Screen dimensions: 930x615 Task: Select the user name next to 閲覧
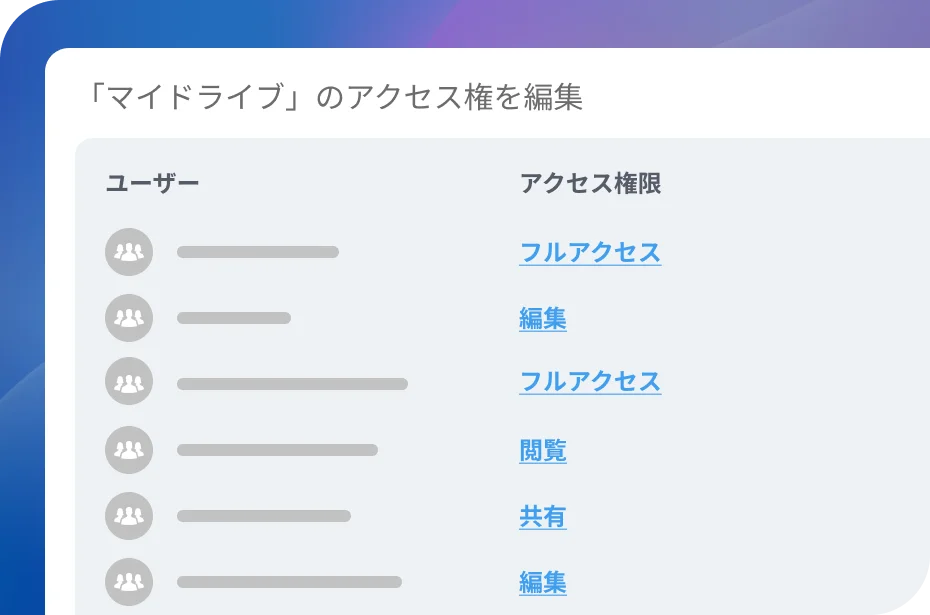click(277, 450)
